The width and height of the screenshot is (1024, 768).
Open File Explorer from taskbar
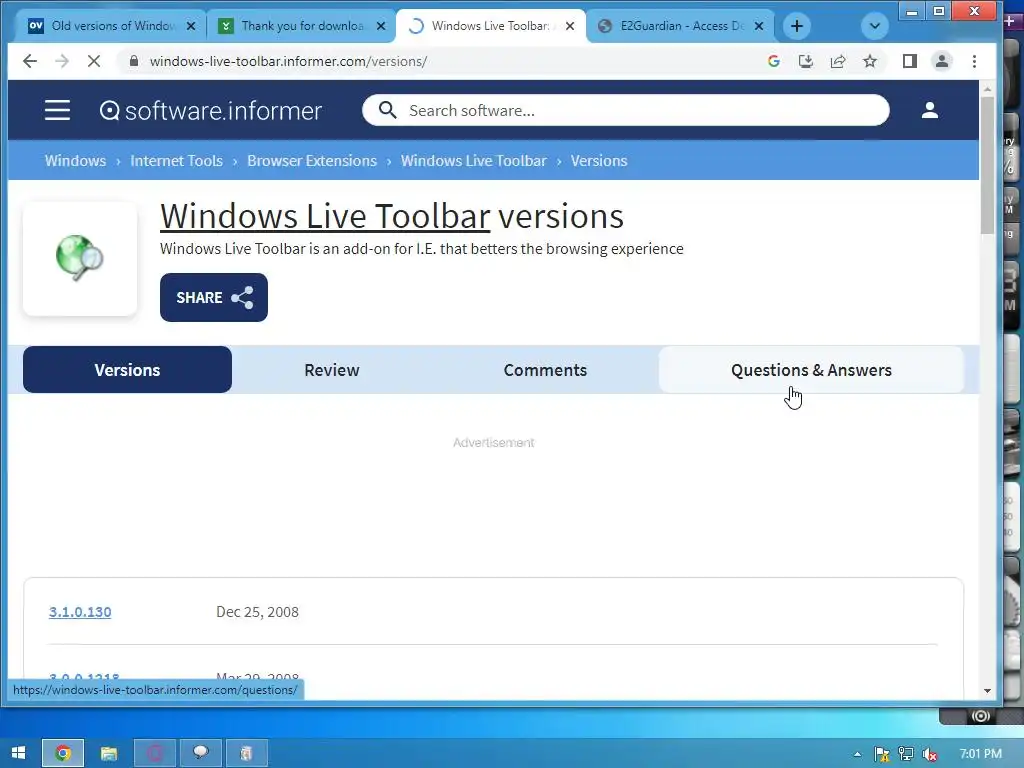pyautogui.click(x=108, y=753)
